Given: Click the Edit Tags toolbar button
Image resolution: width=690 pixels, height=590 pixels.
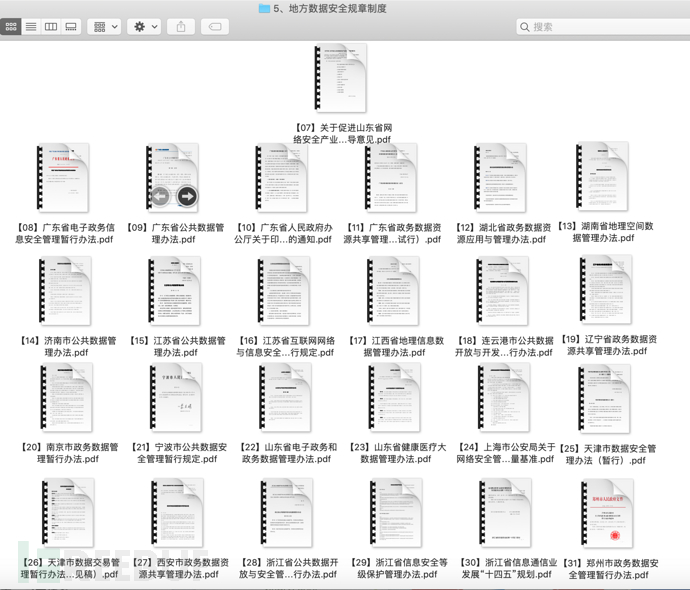Looking at the screenshot, I should pyautogui.click(x=214, y=27).
